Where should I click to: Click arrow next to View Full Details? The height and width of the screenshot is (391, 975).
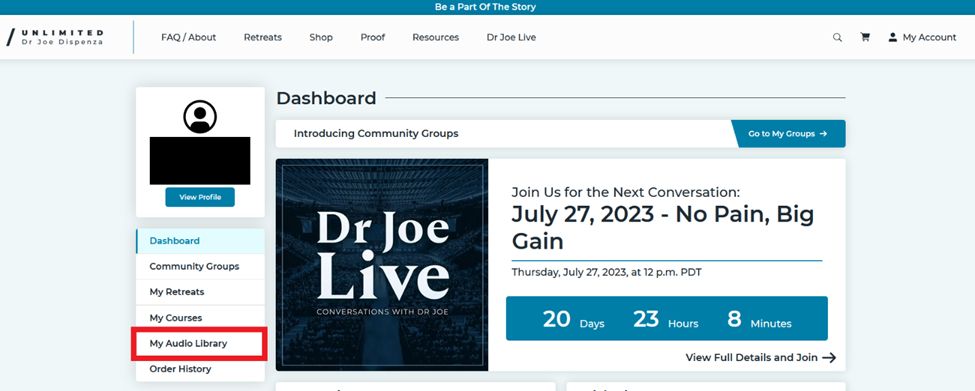pos(829,357)
